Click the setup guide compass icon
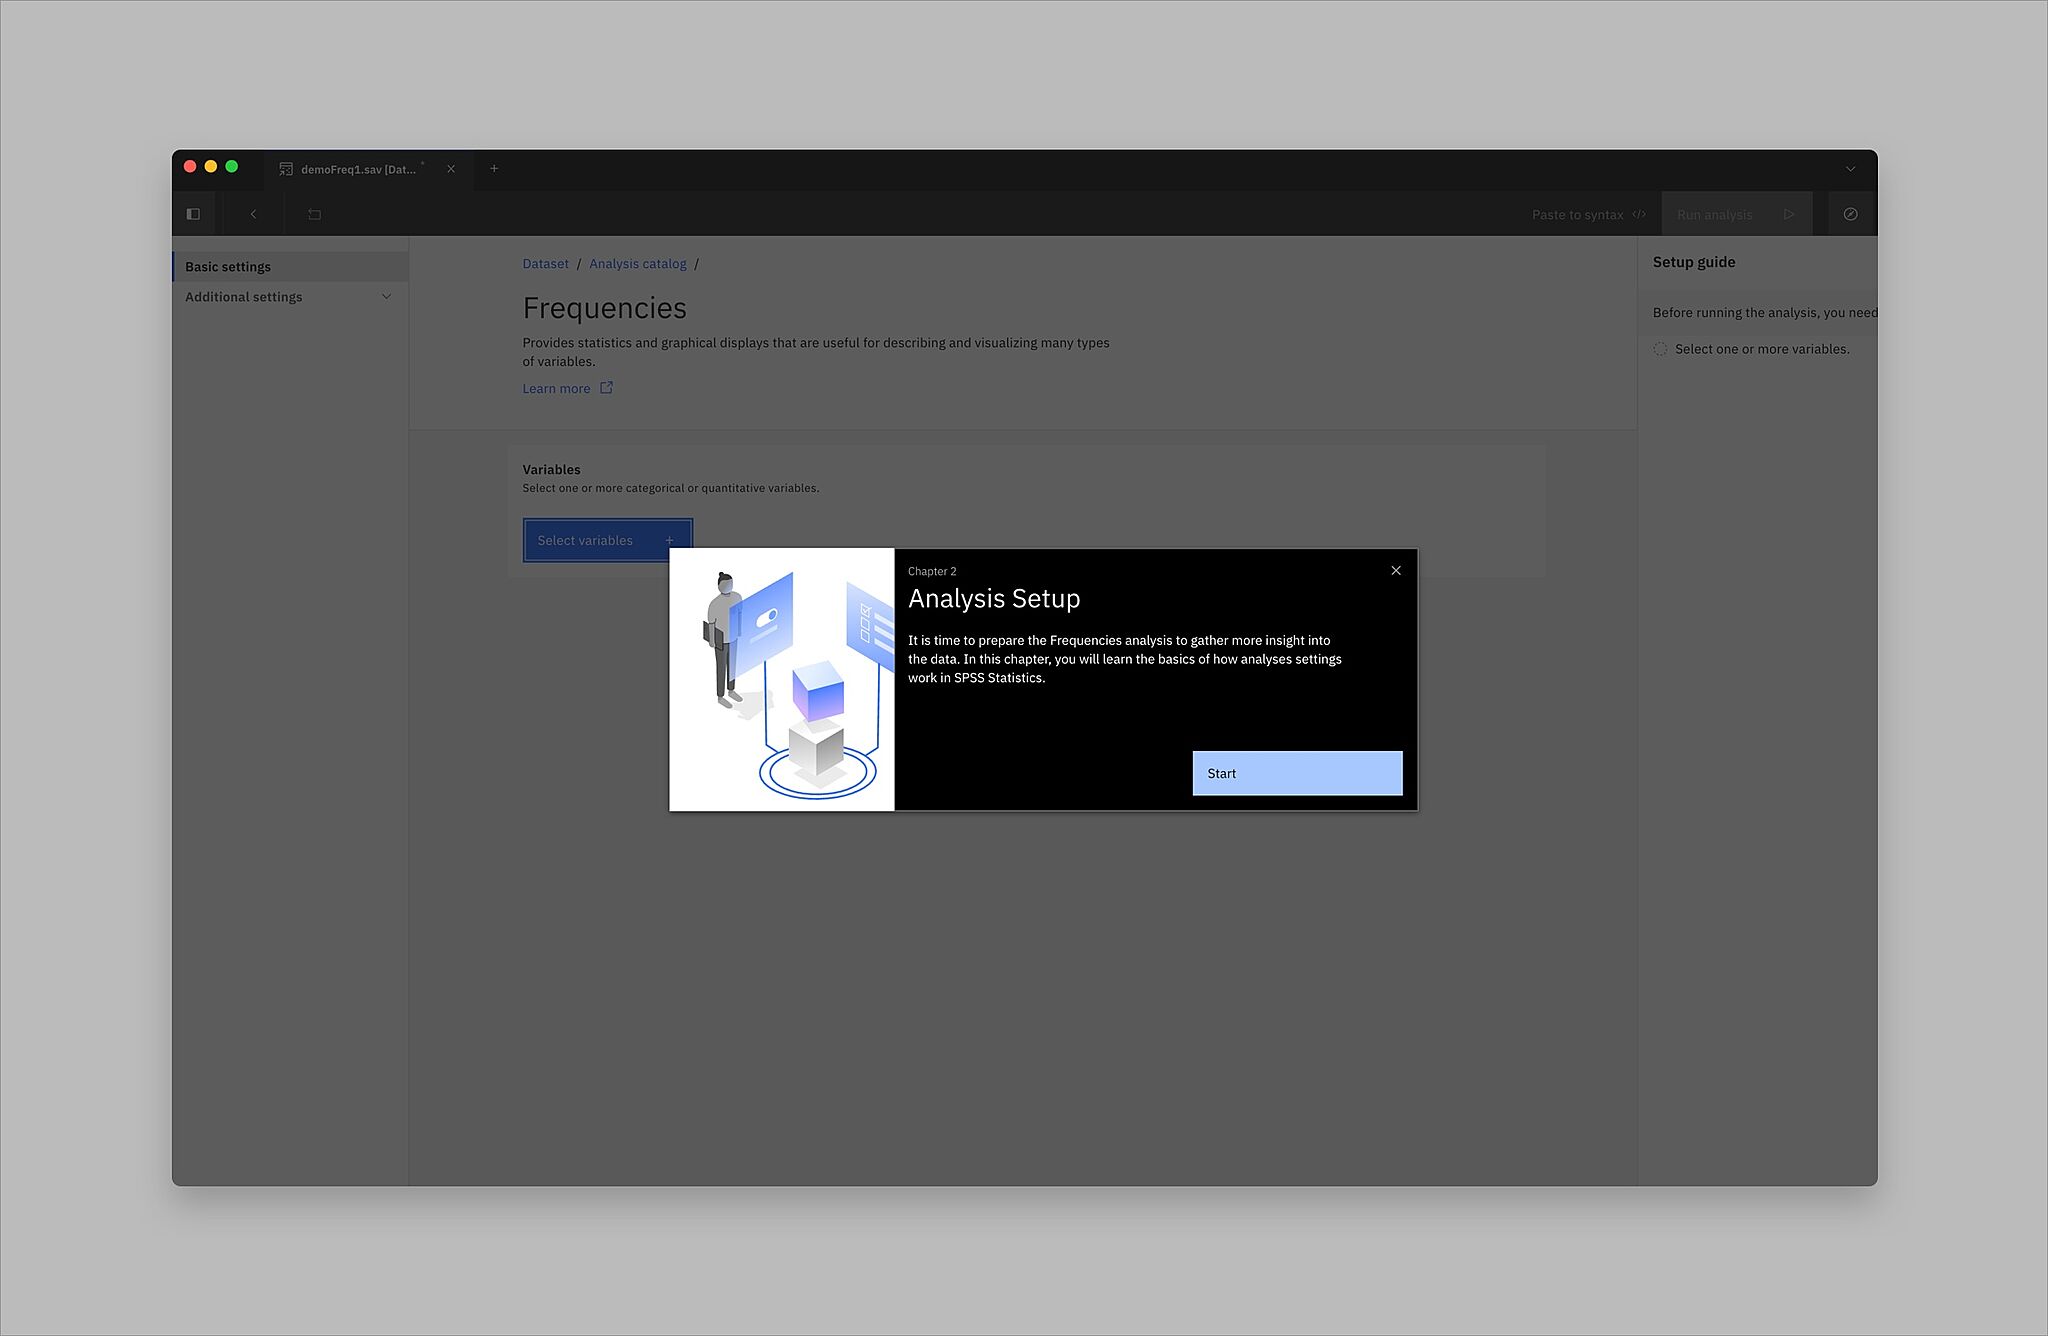 pos(1850,214)
